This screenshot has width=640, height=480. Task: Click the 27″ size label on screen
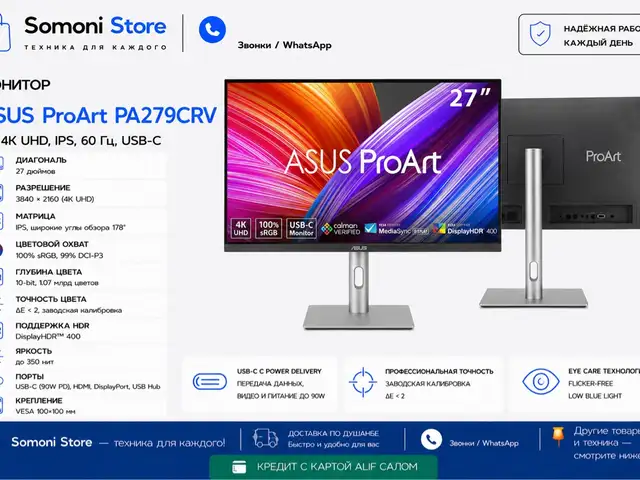[470, 98]
